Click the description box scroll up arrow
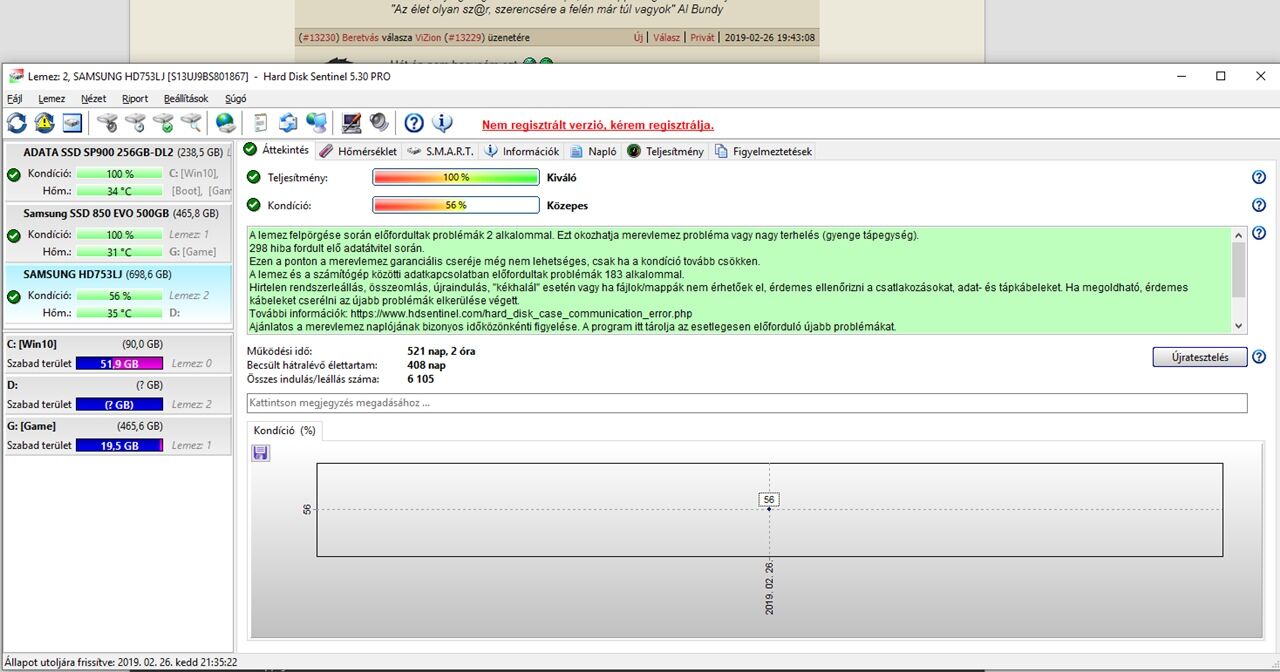 tap(1240, 235)
